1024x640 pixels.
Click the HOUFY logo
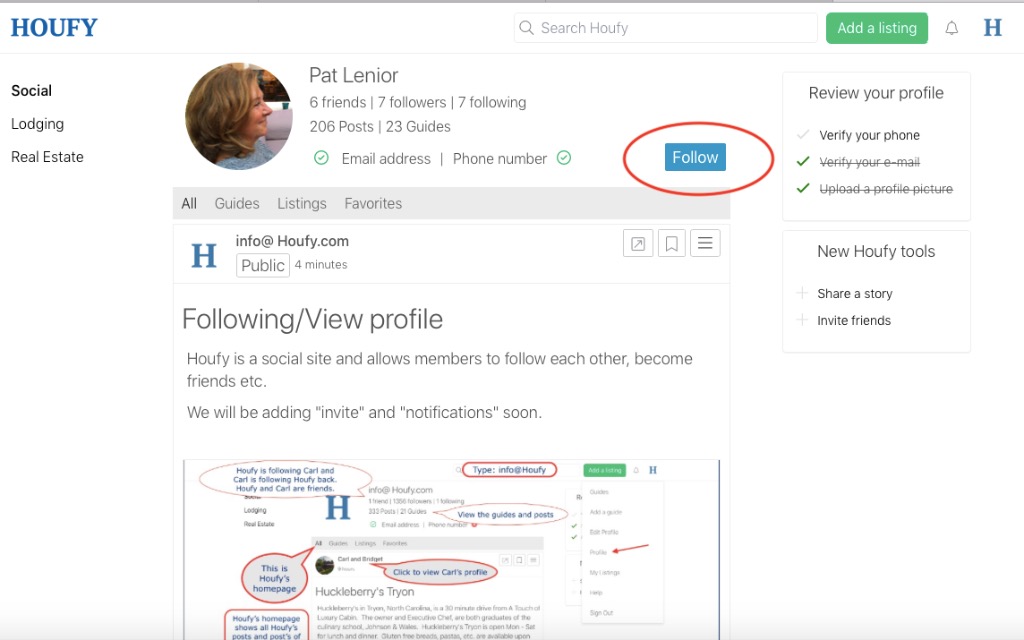click(x=54, y=27)
